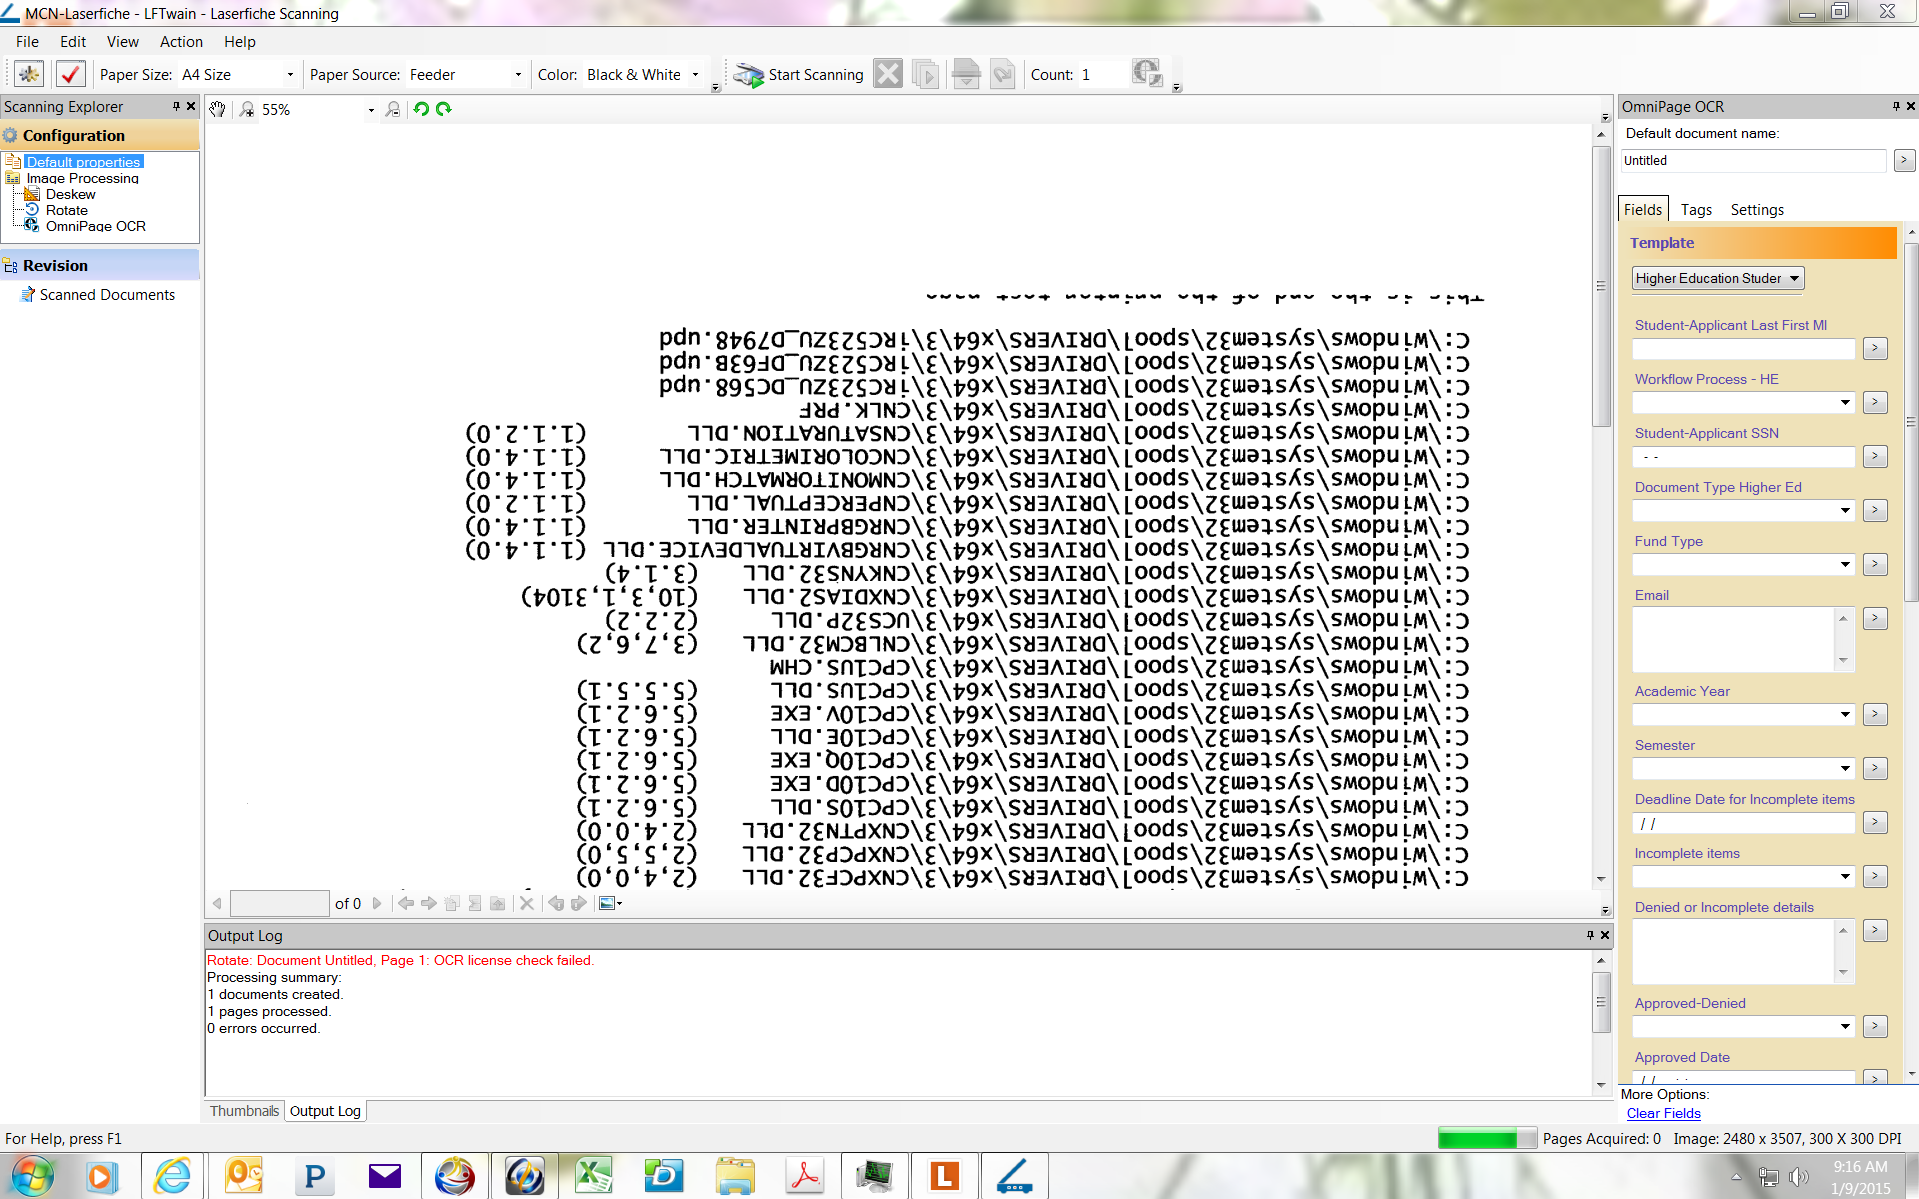
Task: Click the zoom out magnifier icon
Action: 393,109
